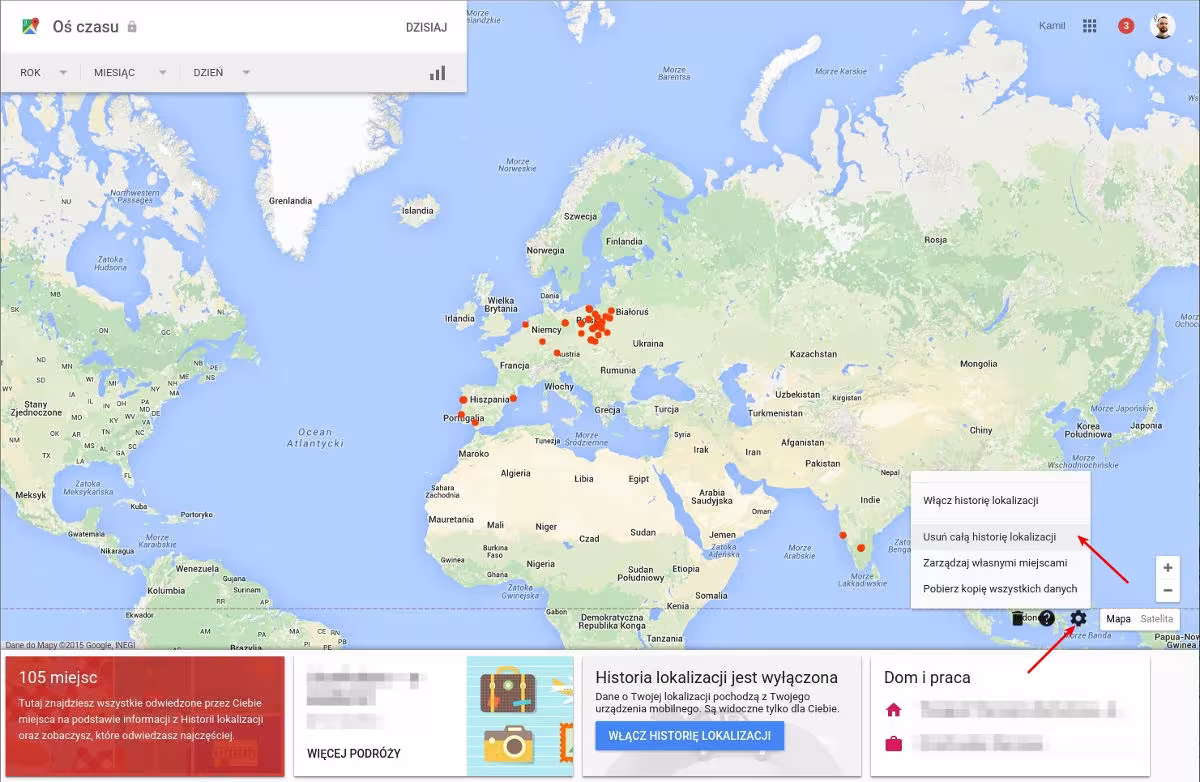Open the settings gear icon
The height and width of the screenshot is (782, 1200).
coord(1077,618)
